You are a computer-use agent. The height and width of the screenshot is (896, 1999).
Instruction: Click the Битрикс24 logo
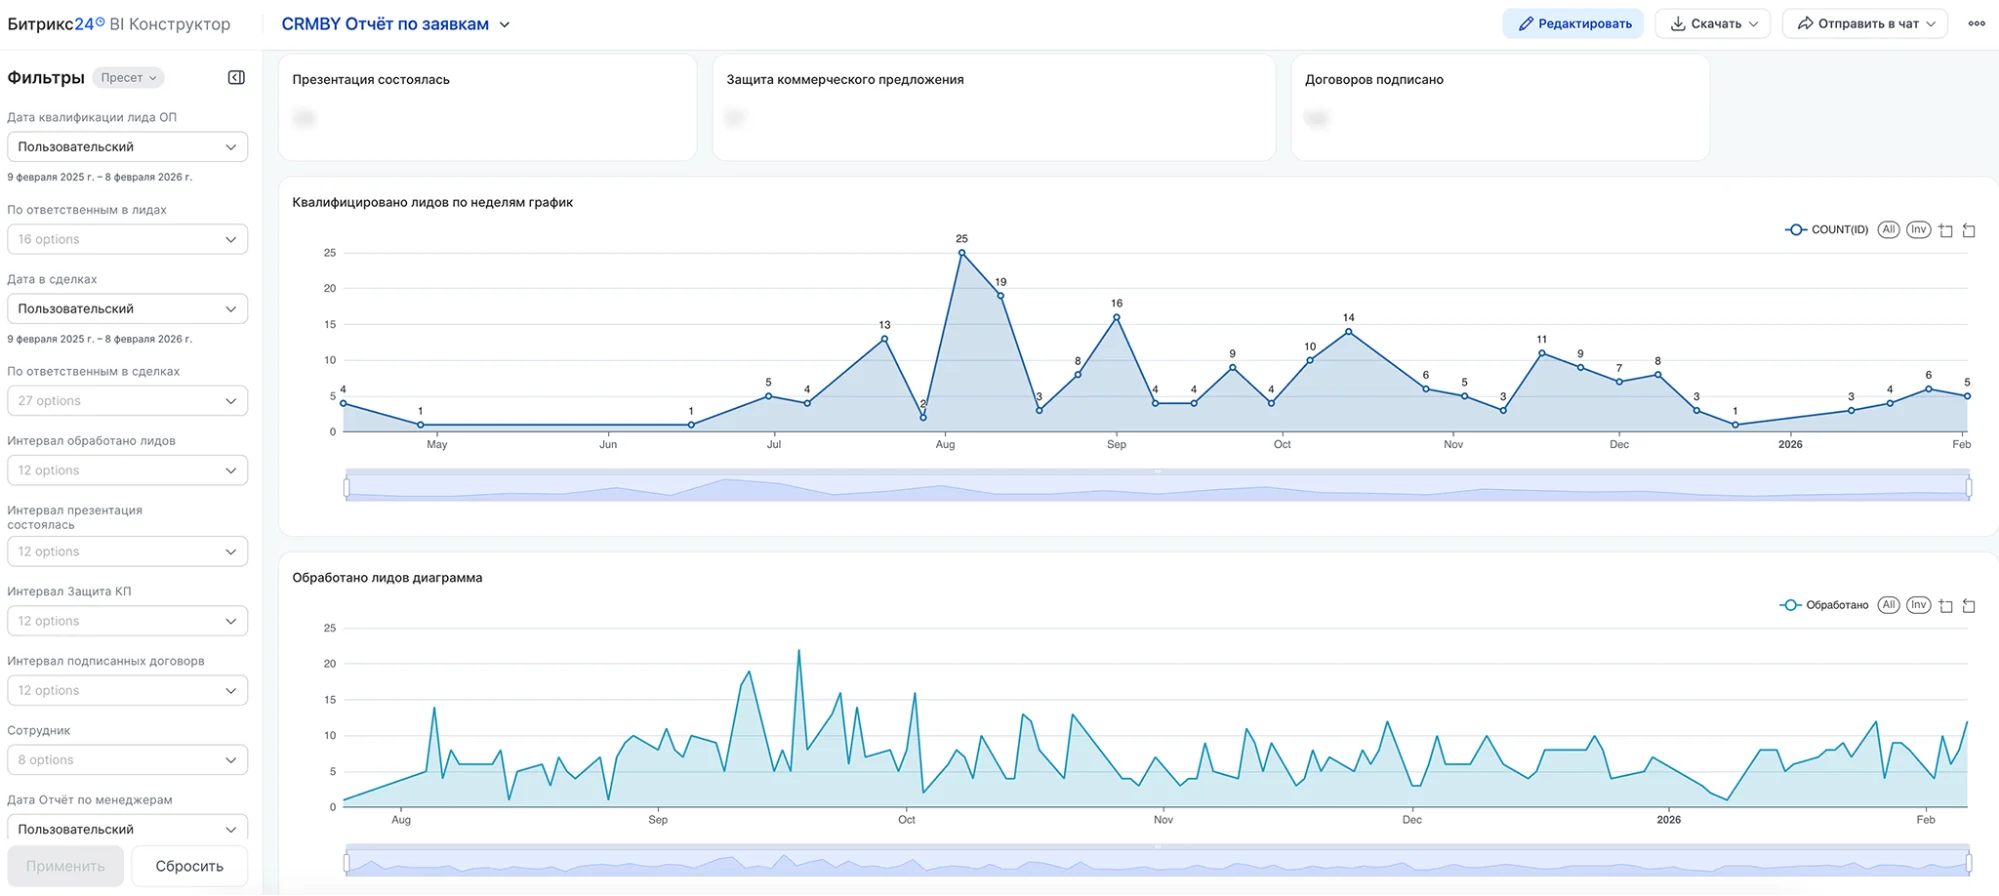tap(55, 24)
